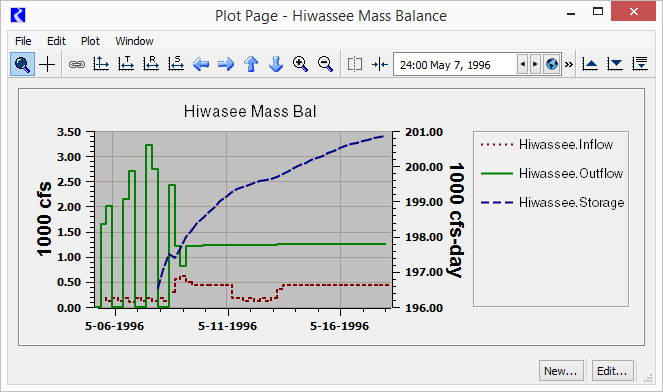This screenshot has height=392, width=663.
Task: Maximize the Plot Page window
Action: (x=598, y=12)
